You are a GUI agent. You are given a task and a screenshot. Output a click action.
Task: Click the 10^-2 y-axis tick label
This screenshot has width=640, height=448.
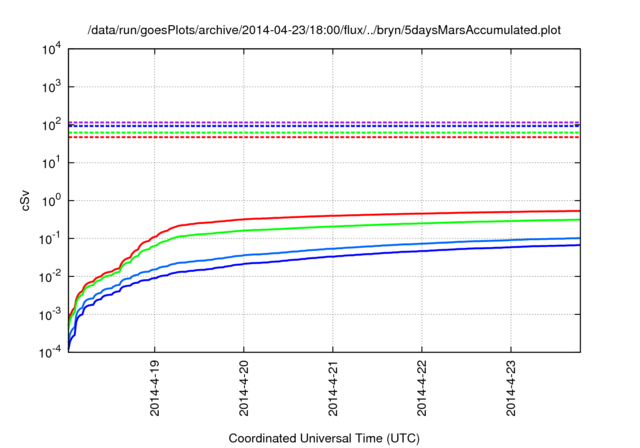[x=50, y=277]
